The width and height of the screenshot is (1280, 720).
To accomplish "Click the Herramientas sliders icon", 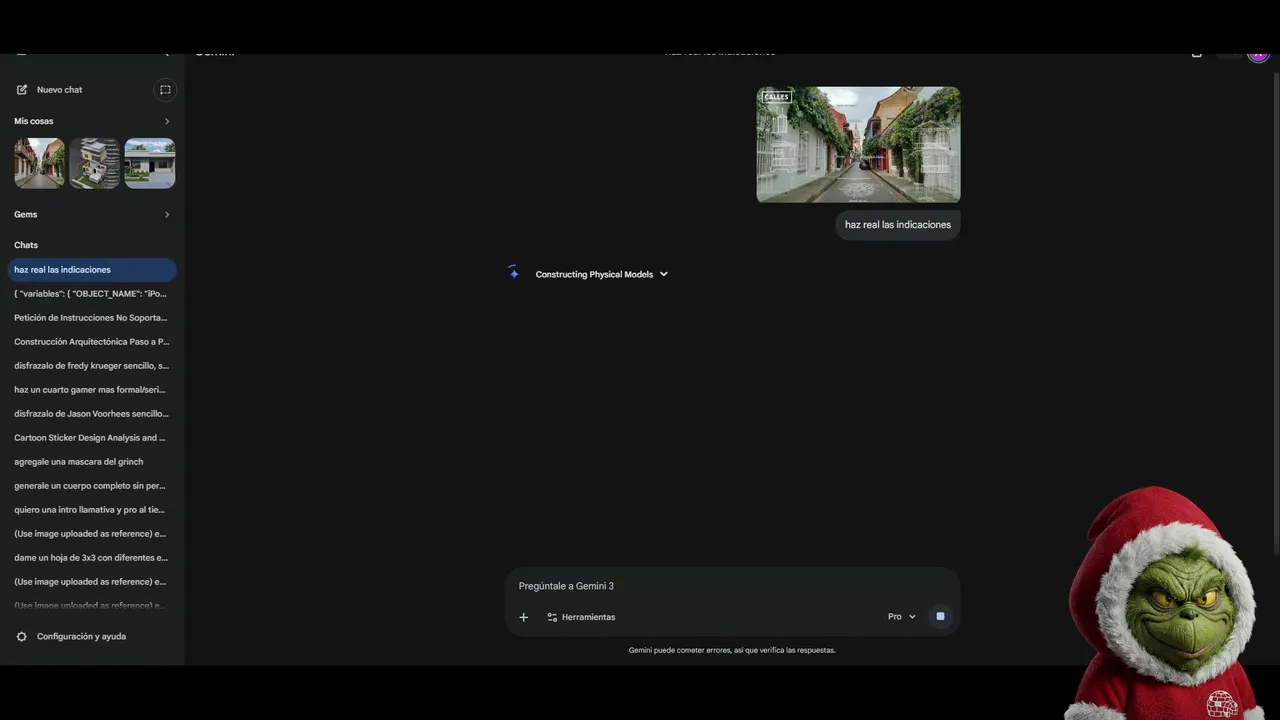I will pos(552,617).
